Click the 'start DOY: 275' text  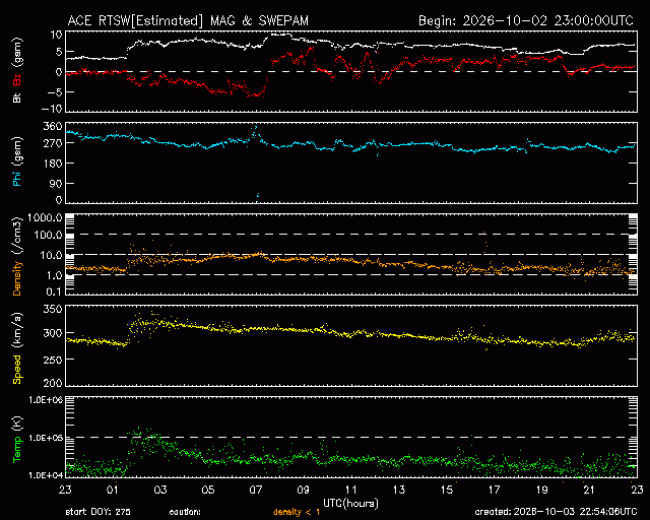[x=98, y=512]
